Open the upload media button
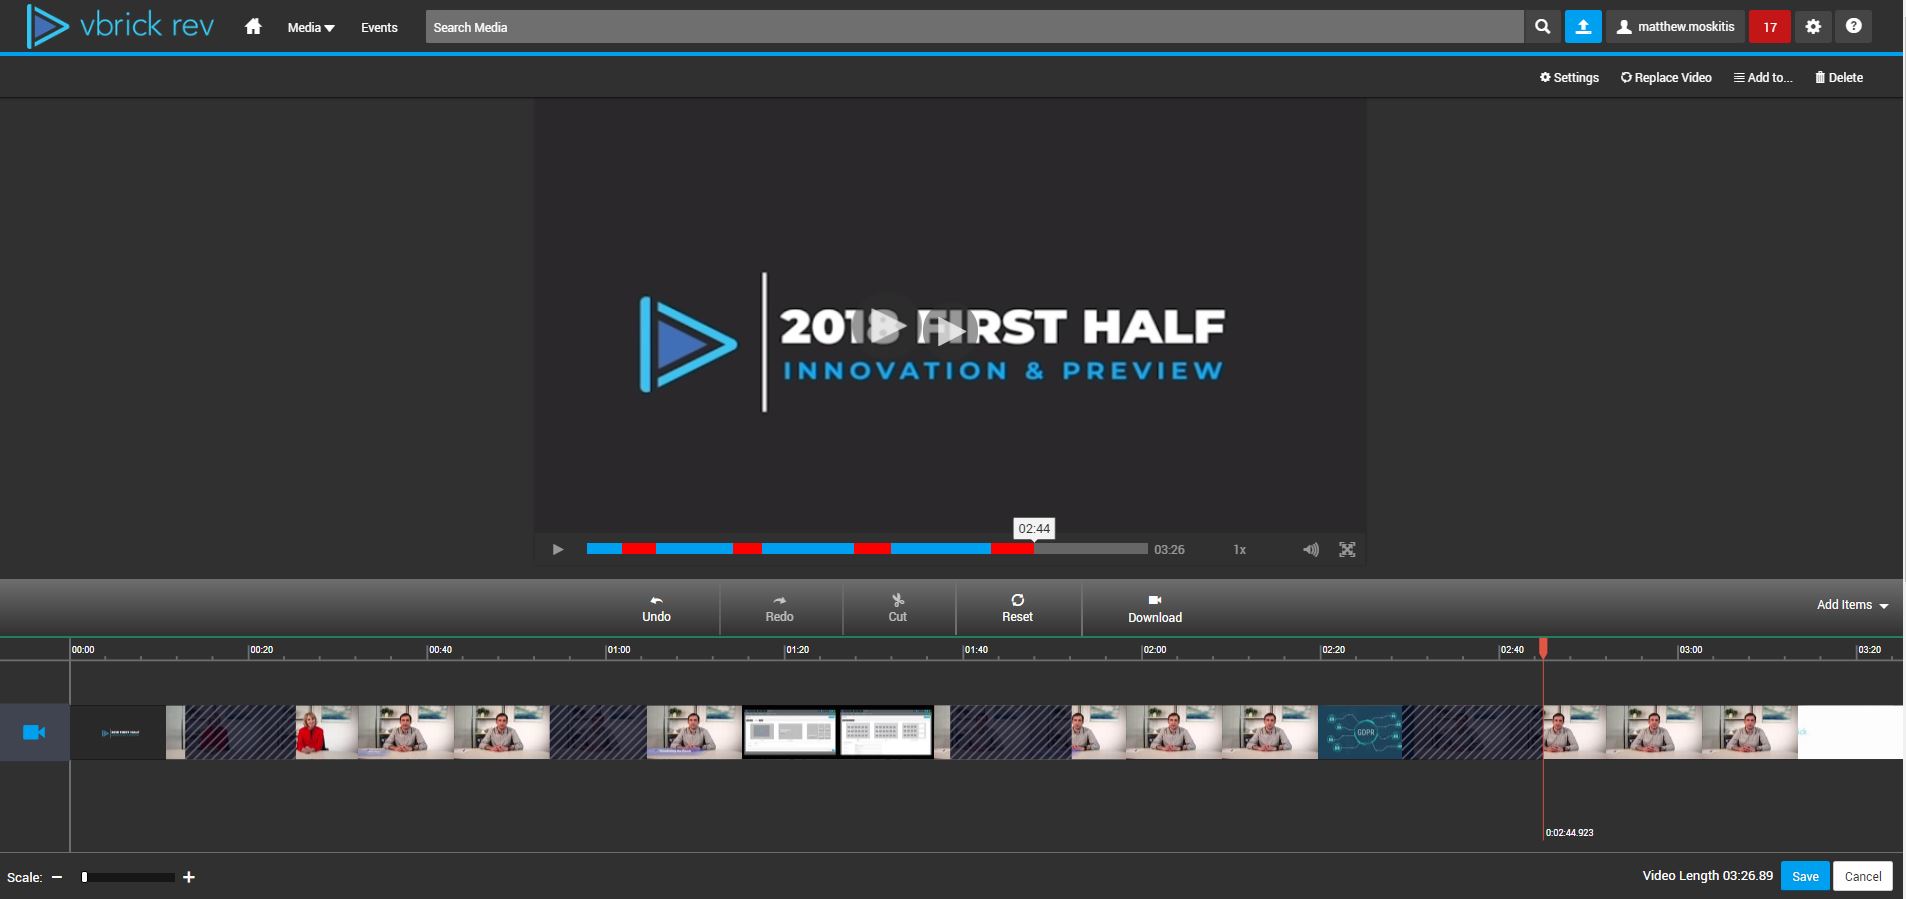The width and height of the screenshot is (1906, 899). [1583, 27]
